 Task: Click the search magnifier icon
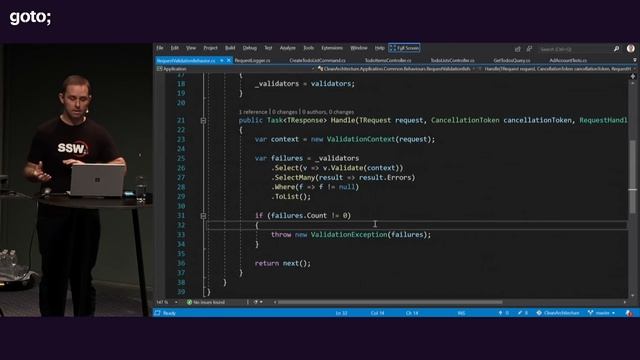[x=616, y=49]
